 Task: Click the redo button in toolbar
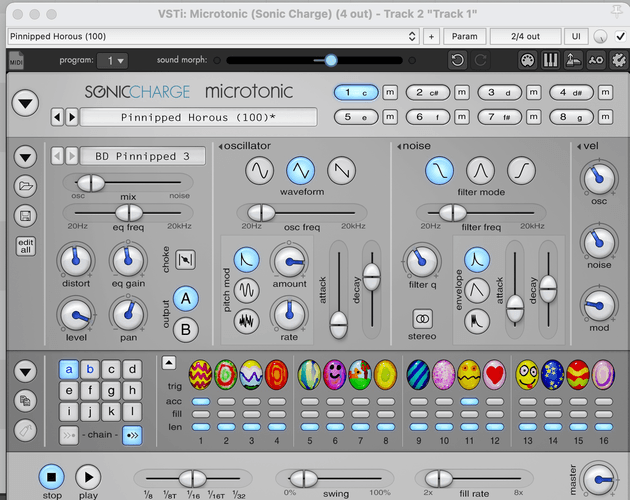[481, 60]
